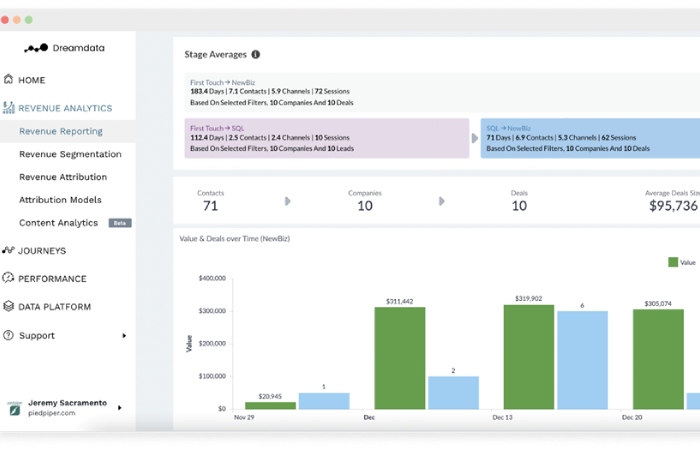
Task: Click the green Value legend swatch
Action: point(673,262)
